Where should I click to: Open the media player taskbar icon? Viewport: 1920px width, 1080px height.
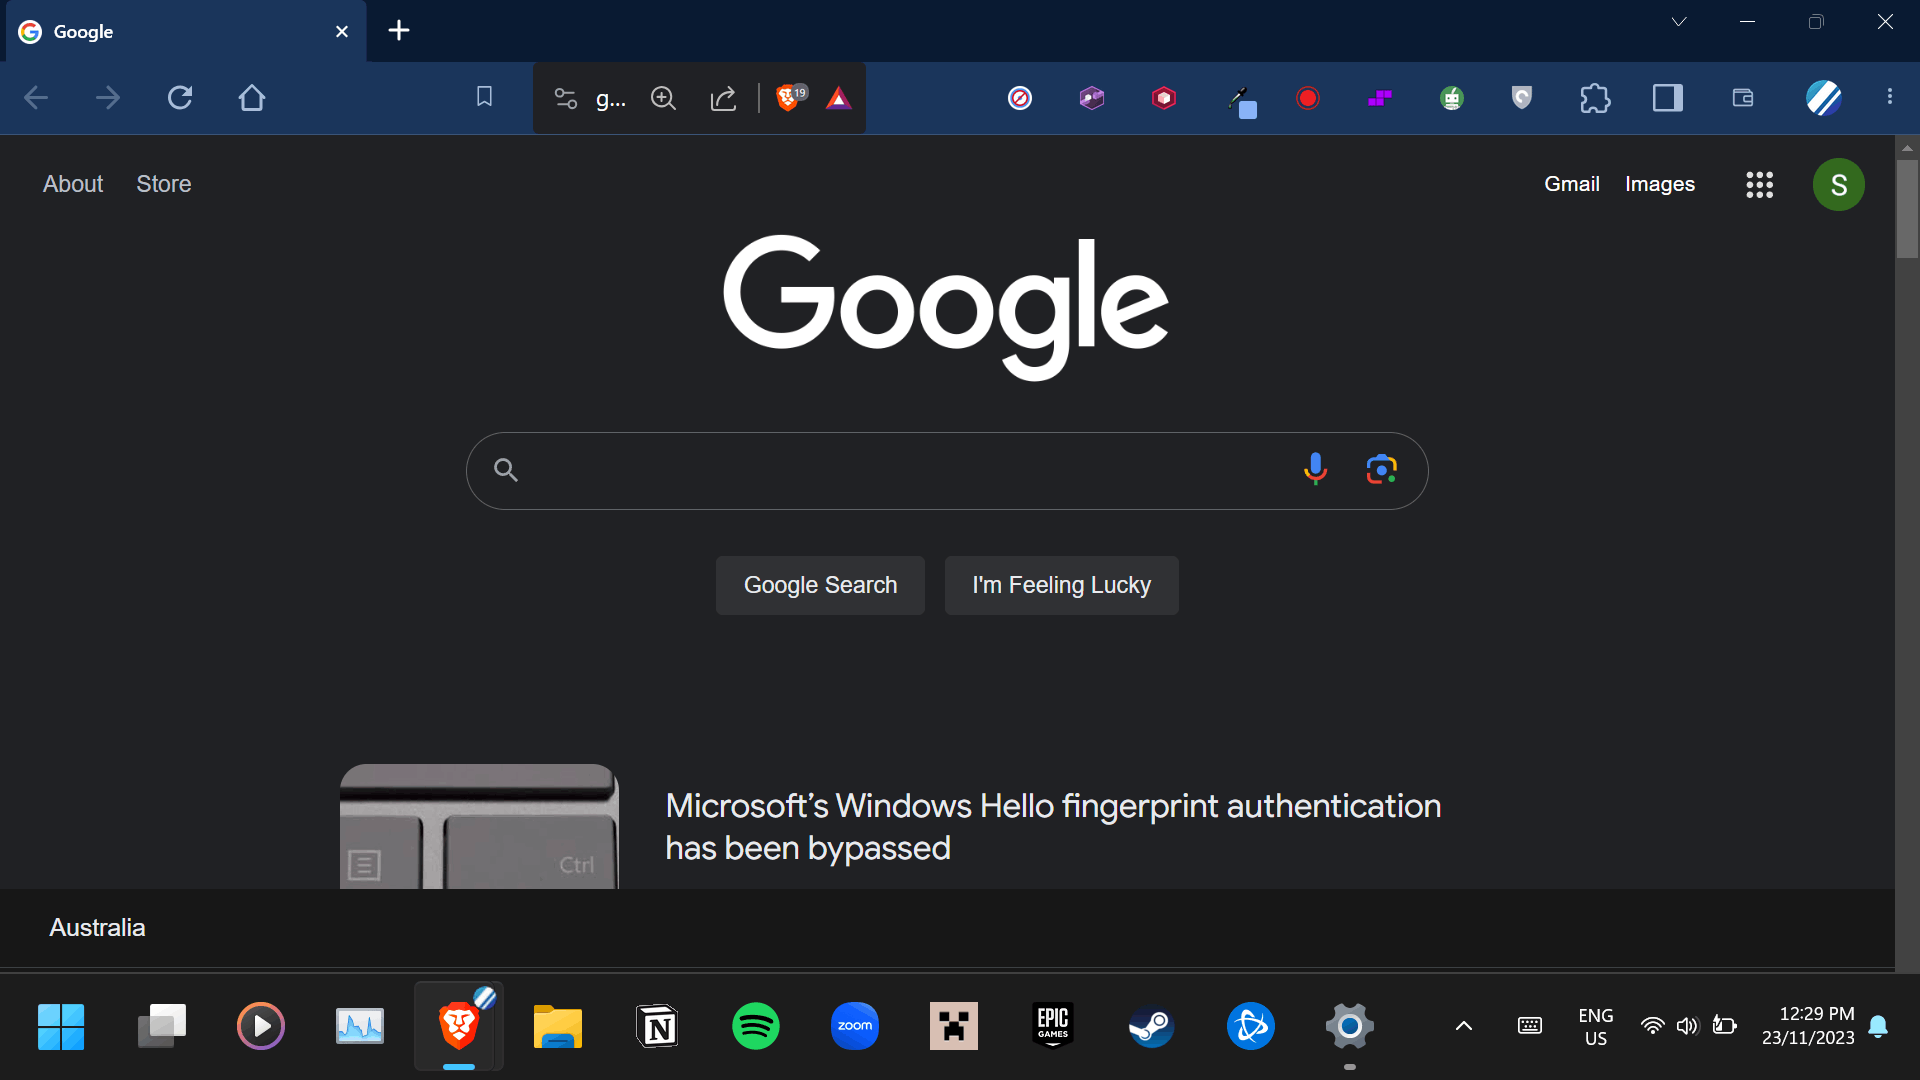[261, 1026]
